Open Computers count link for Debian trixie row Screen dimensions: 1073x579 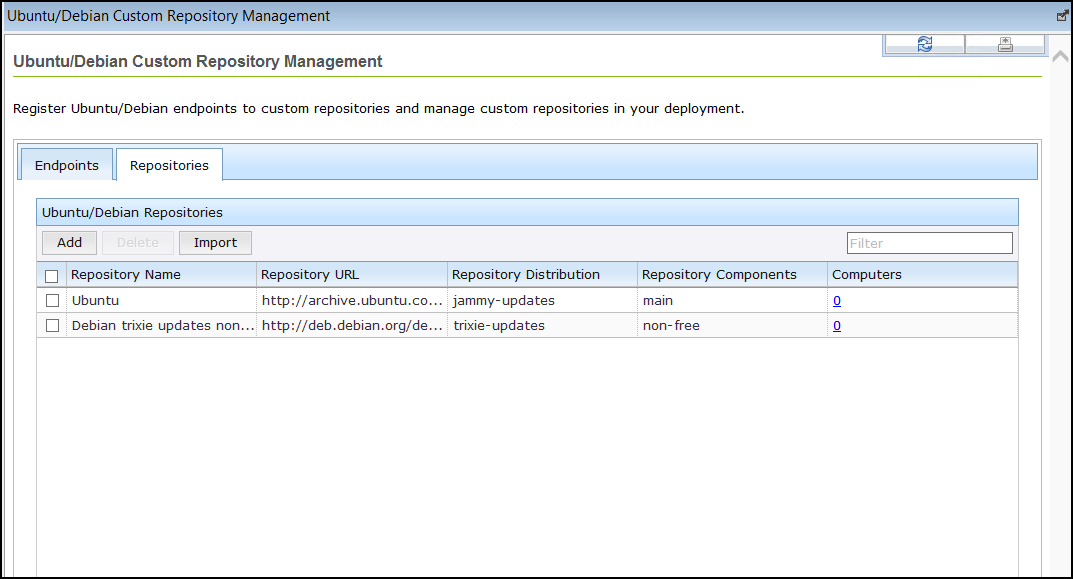(837, 326)
